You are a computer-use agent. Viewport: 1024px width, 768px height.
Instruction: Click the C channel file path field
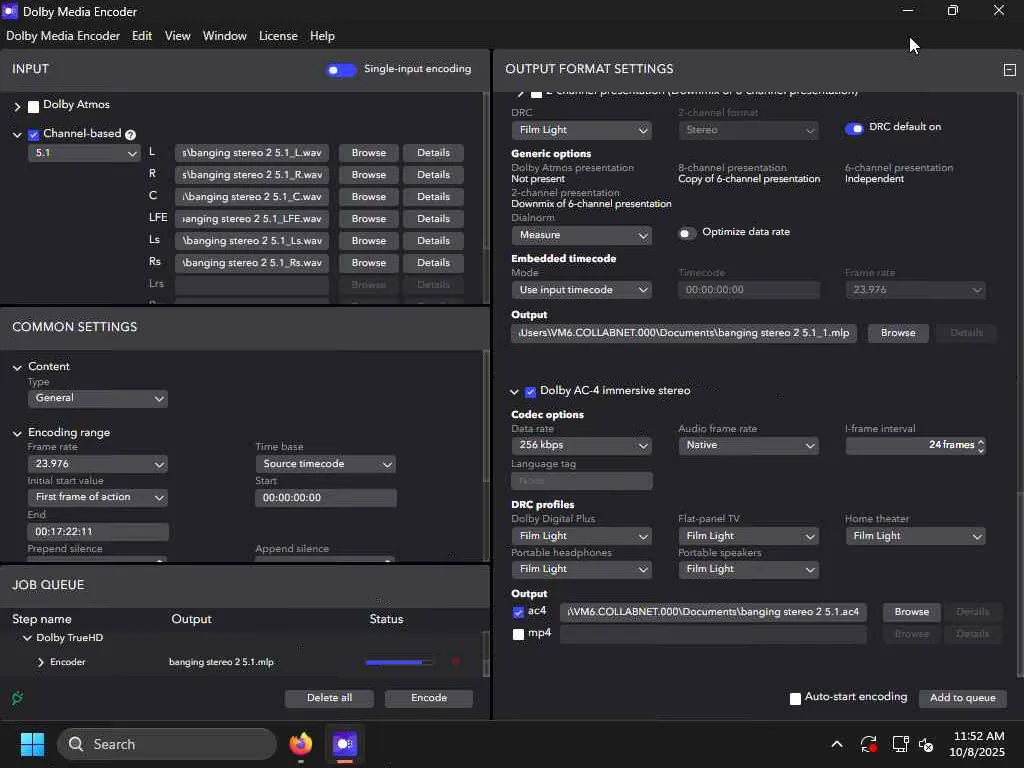pos(251,197)
